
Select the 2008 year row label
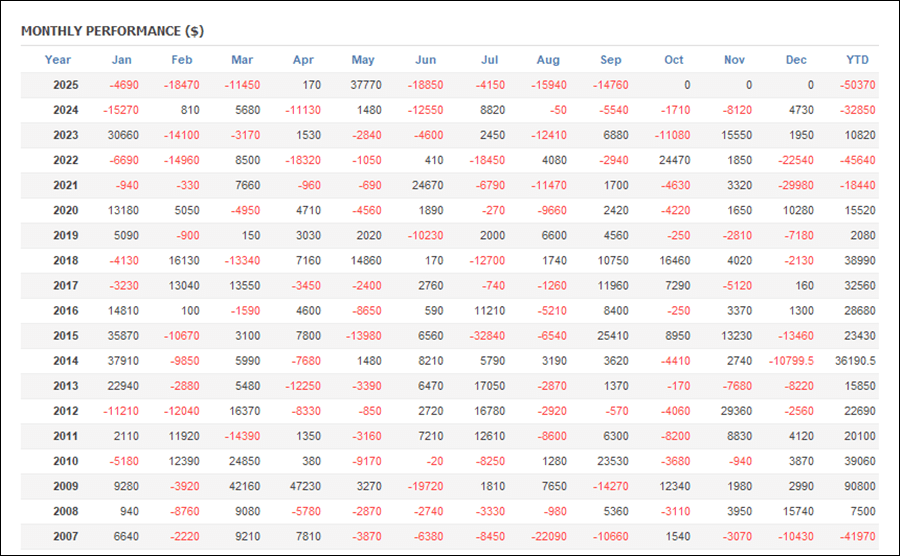click(x=65, y=511)
